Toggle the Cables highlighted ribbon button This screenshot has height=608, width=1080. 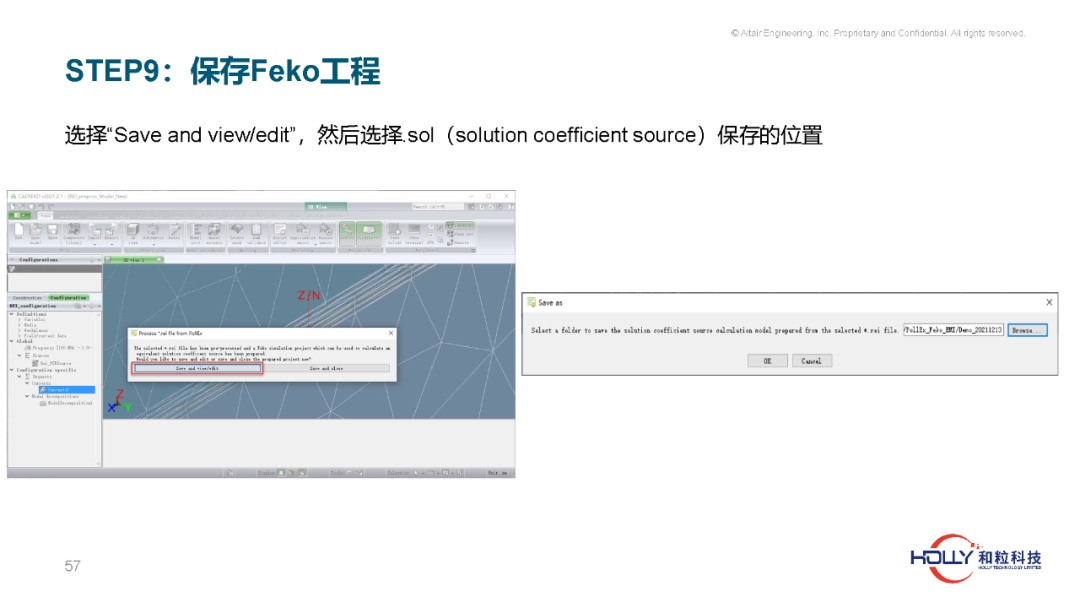346,233
